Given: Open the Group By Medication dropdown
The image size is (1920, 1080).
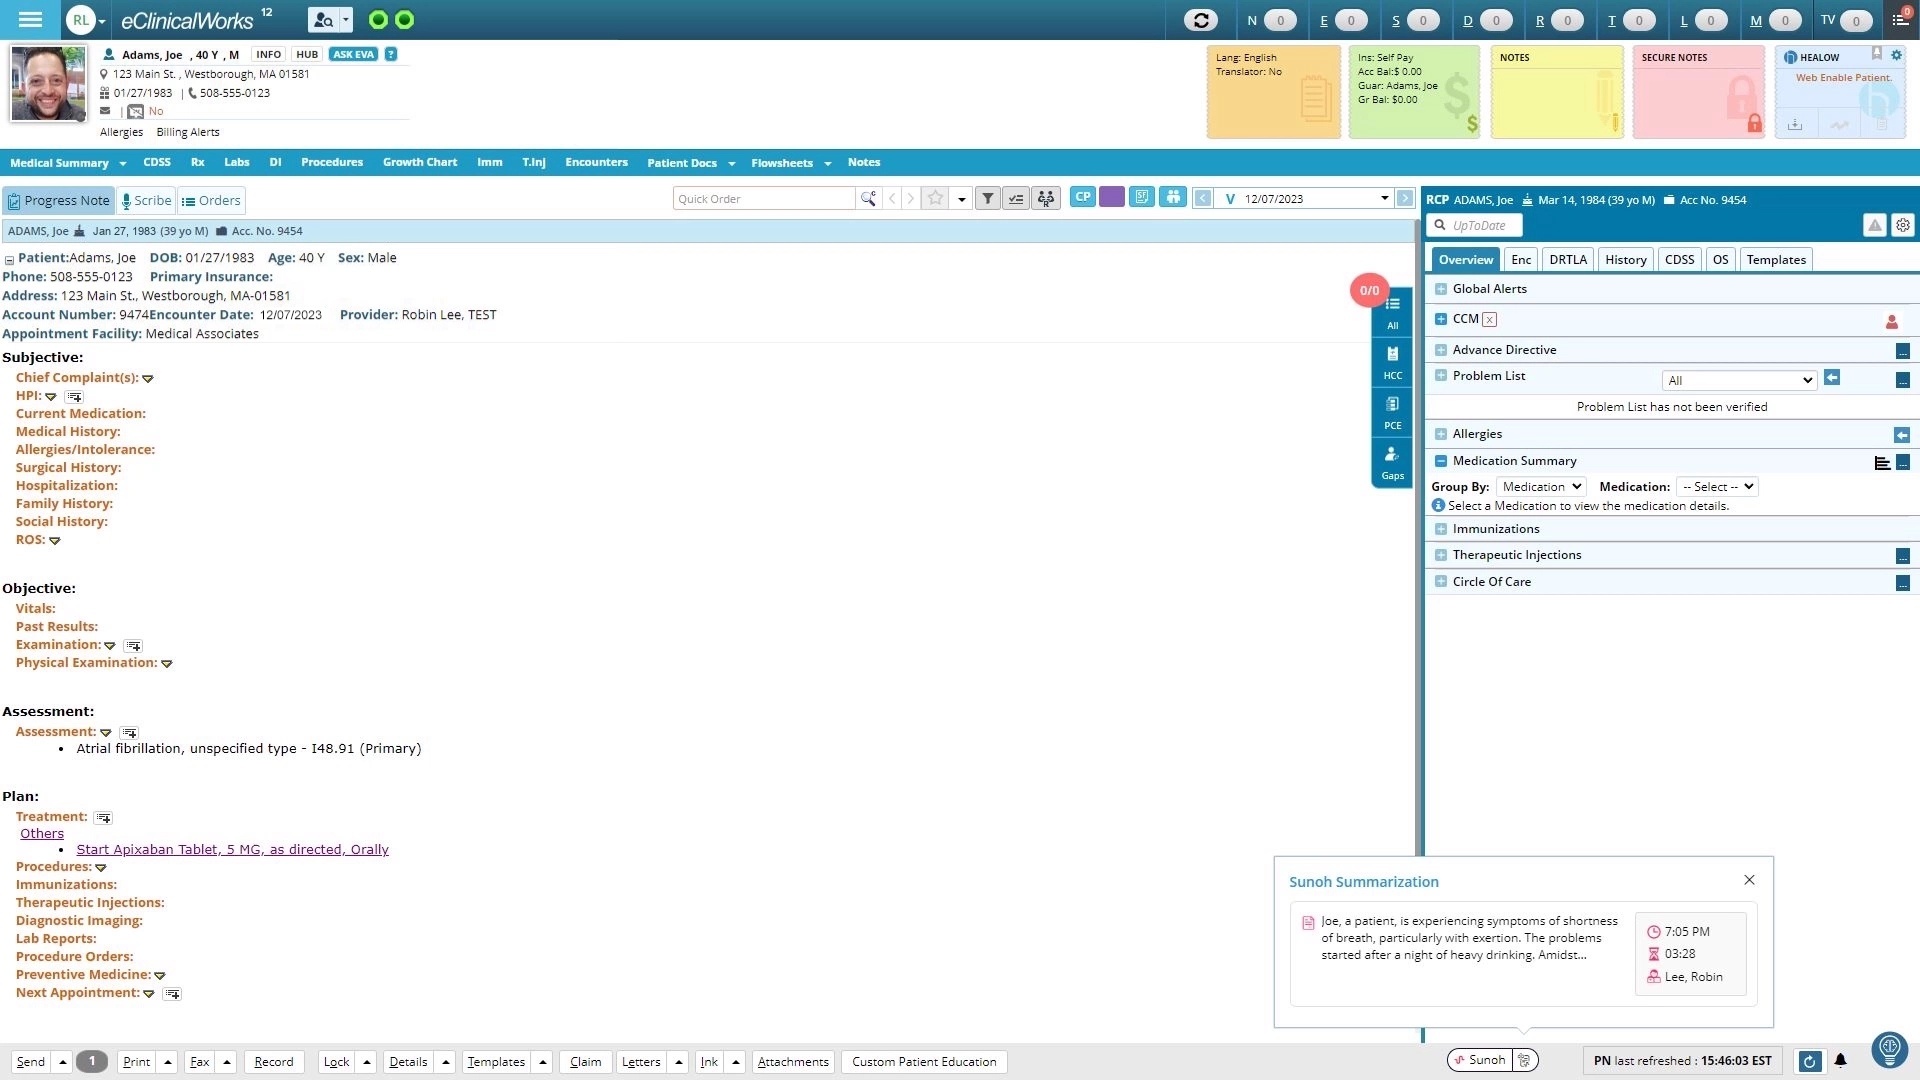Looking at the screenshot, I should 1541,487.
